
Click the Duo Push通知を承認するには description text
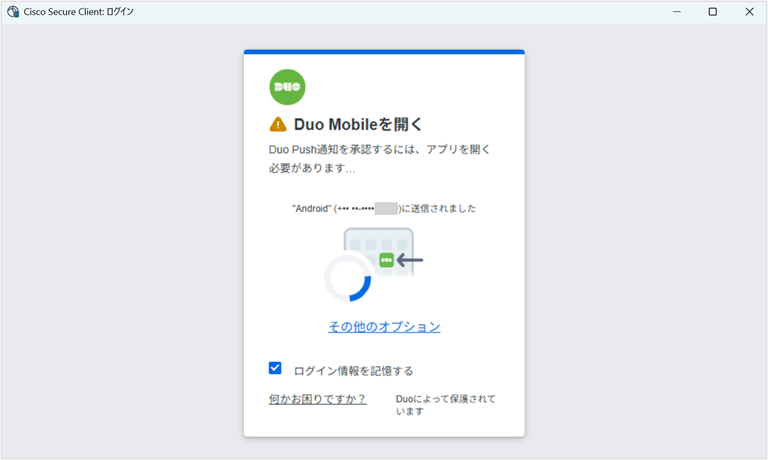(x=380, y=159)
